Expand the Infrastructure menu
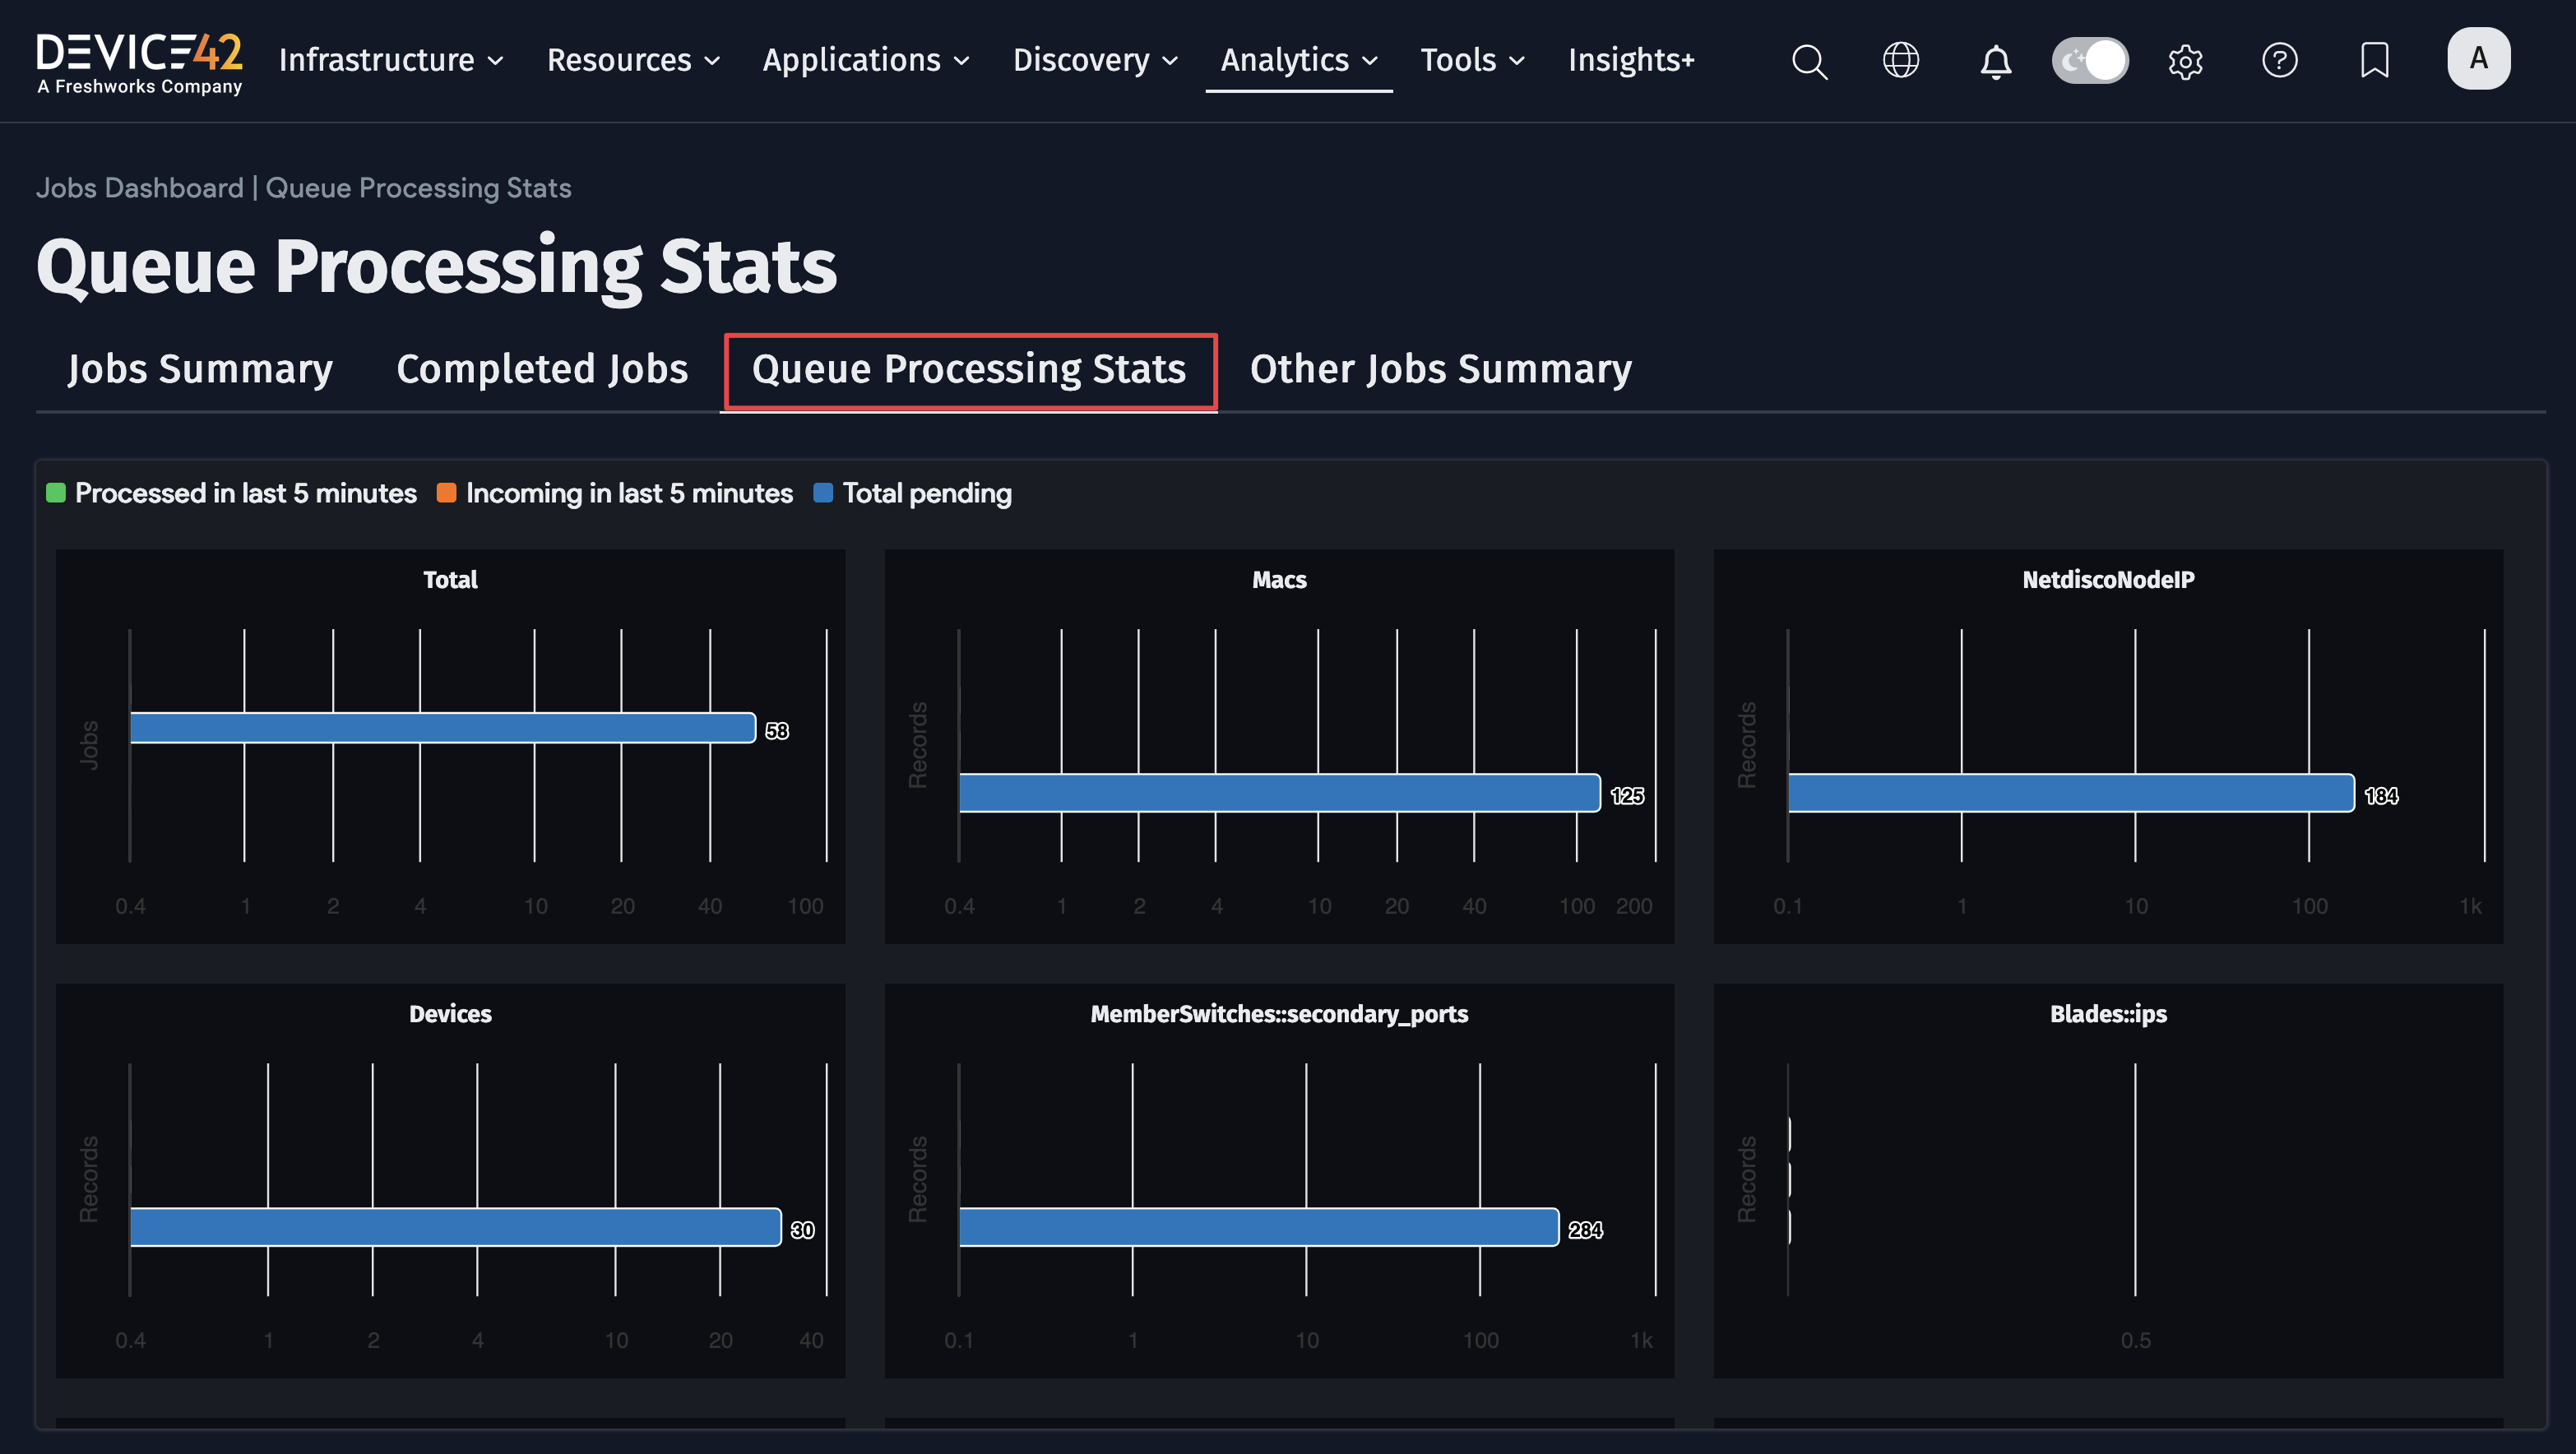Viewport: 2576px width, 1454px height. coord(390,60)
